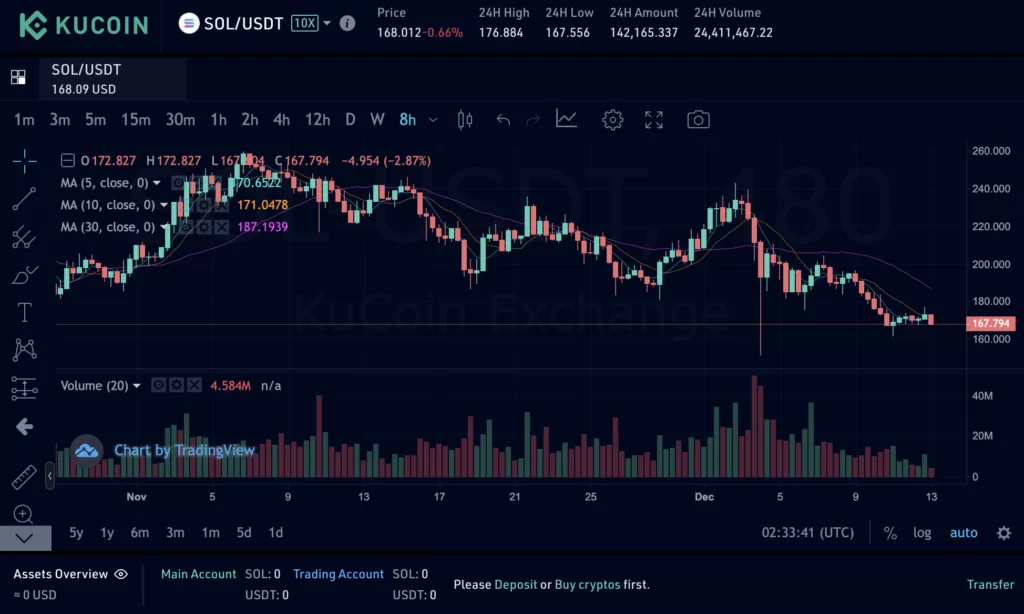
Task: Click the Buy cryptos link
Action: [x=587, y=585]
